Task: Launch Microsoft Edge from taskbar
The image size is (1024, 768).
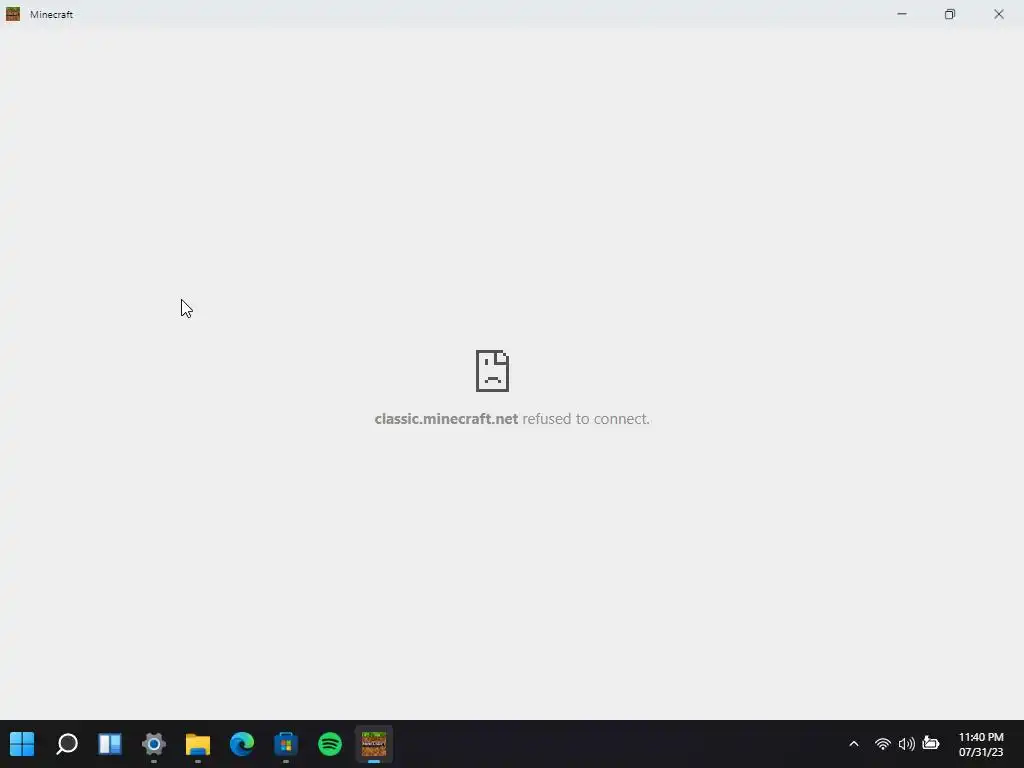Action: pos(242,743)
